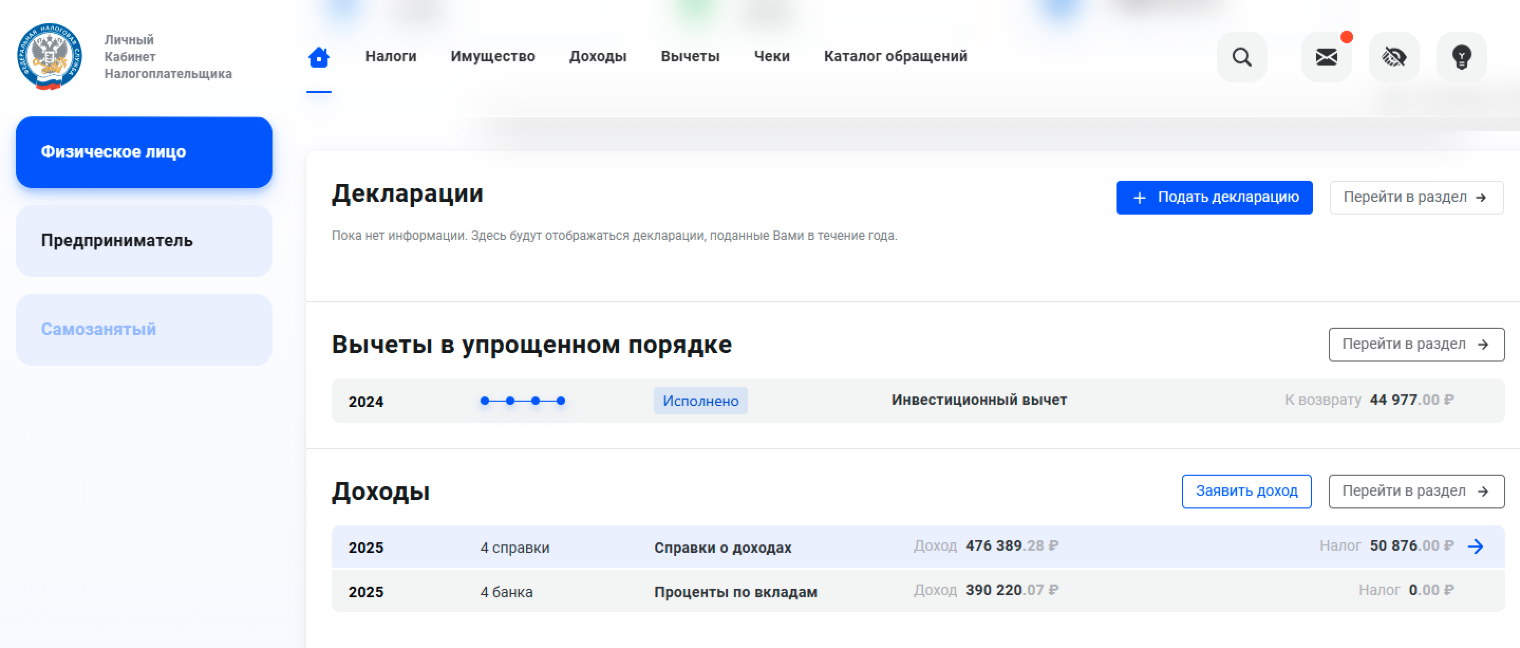The height and width of the screenshot is (648, 1520).
Task: Open the Вычеты section
Action: pos(690,56)
